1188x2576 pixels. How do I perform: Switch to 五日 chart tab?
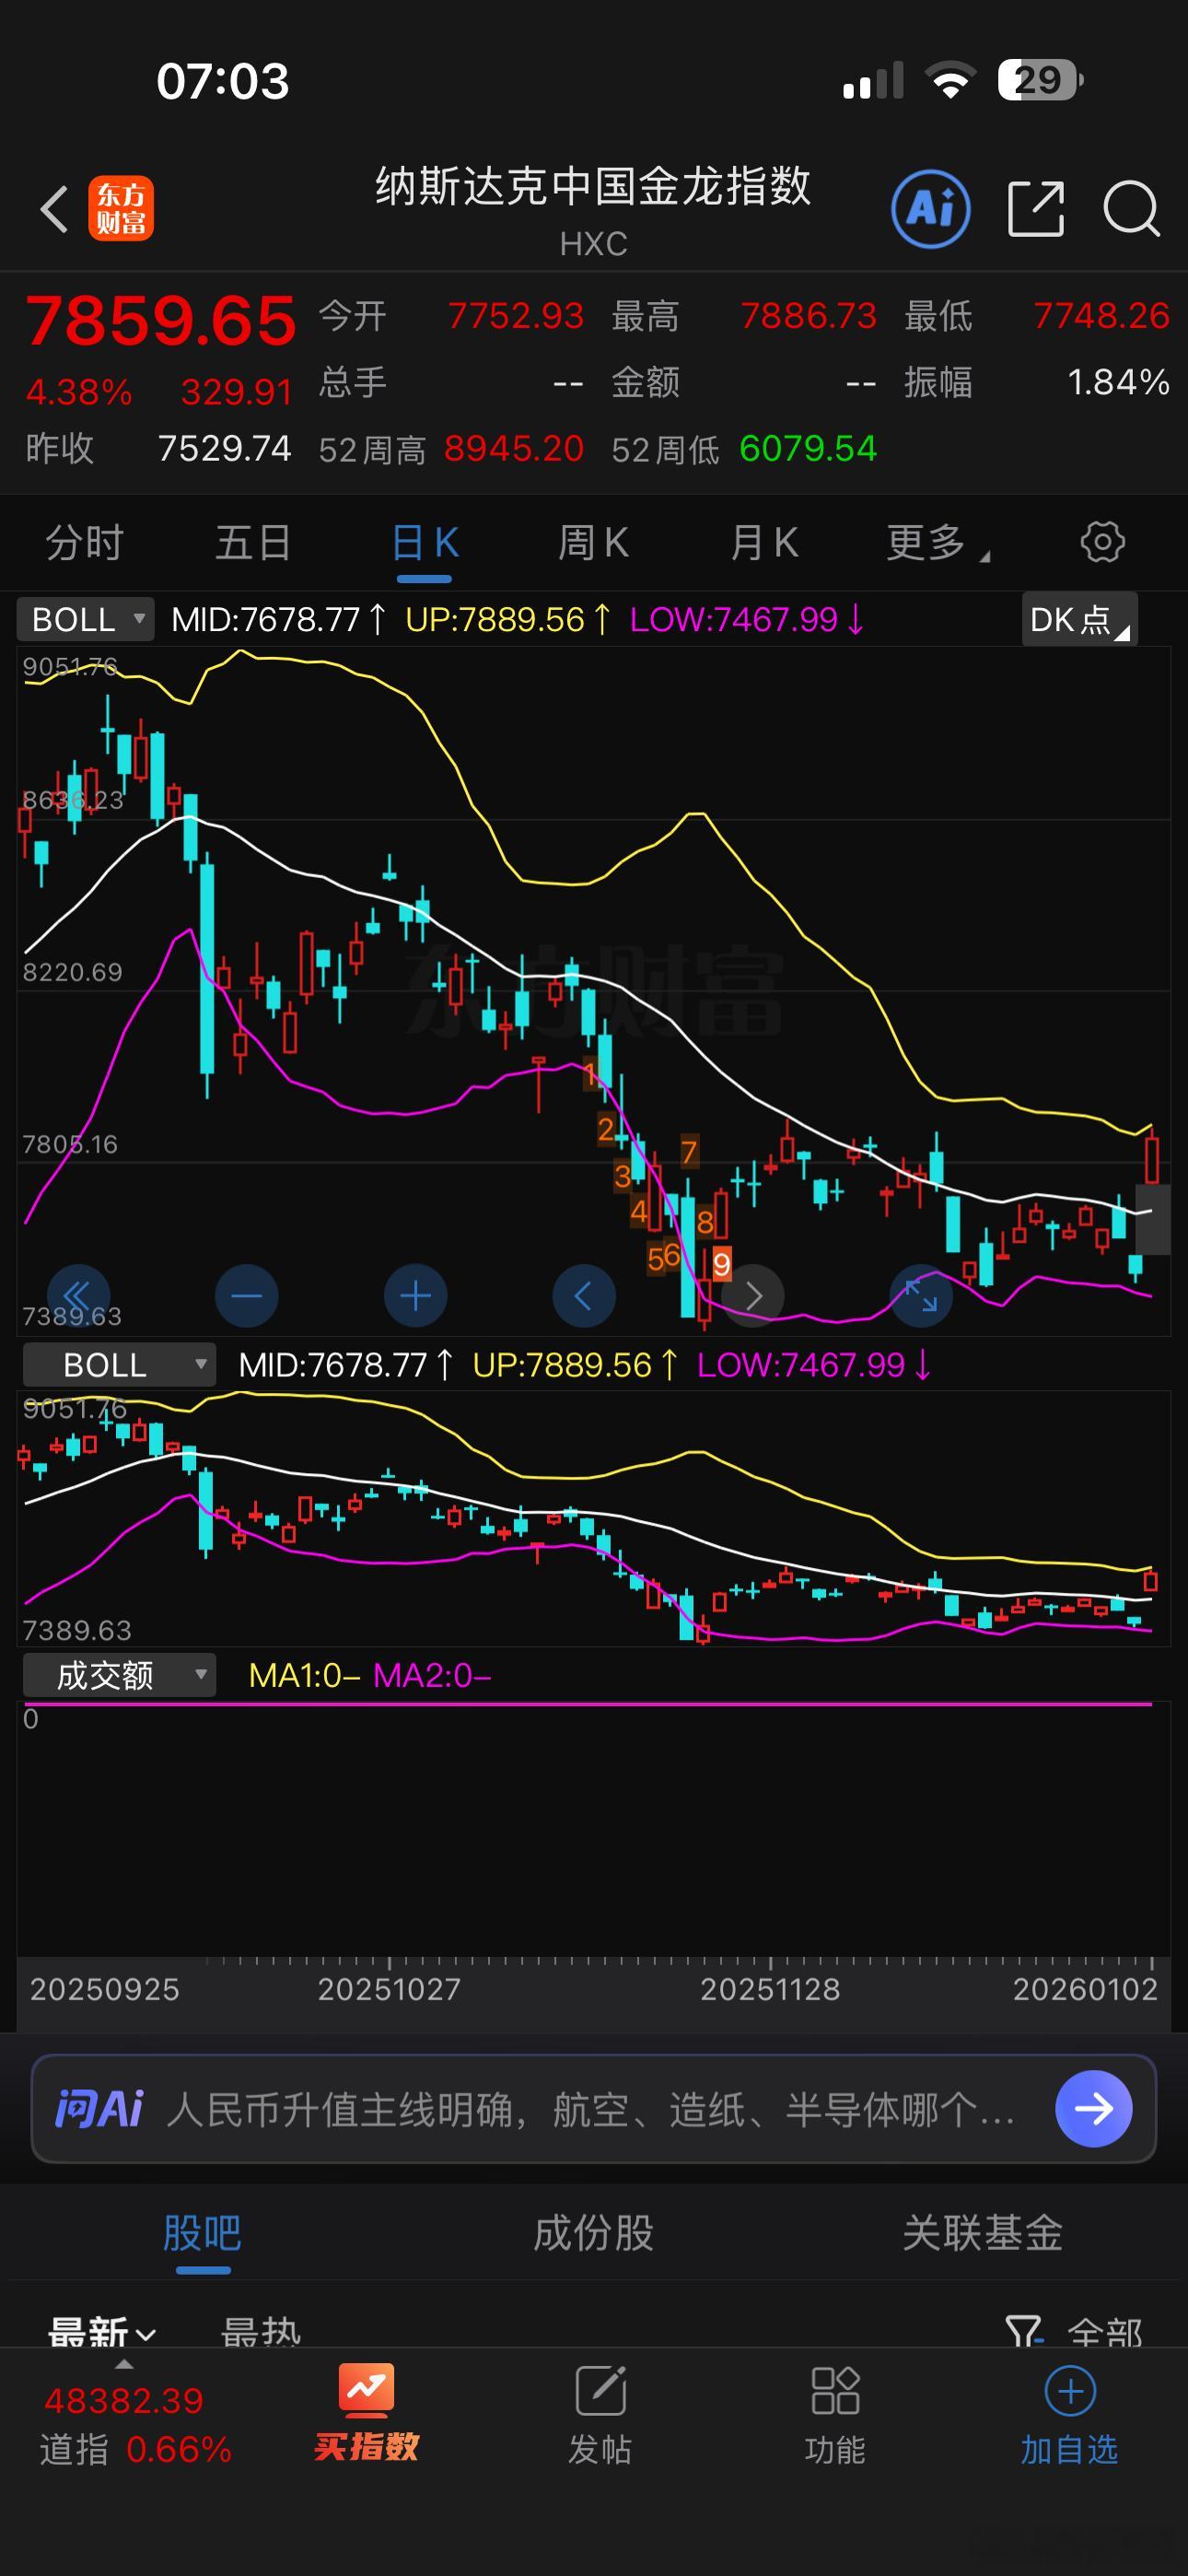click(254, 543)
